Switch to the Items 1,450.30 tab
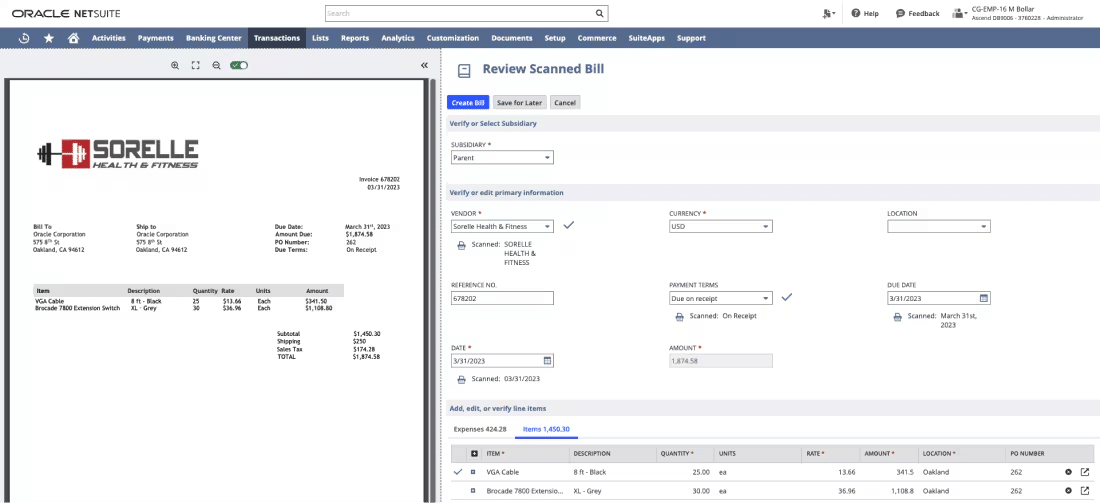The width and height of the screenshot is (1100, 503). point(546,429)
